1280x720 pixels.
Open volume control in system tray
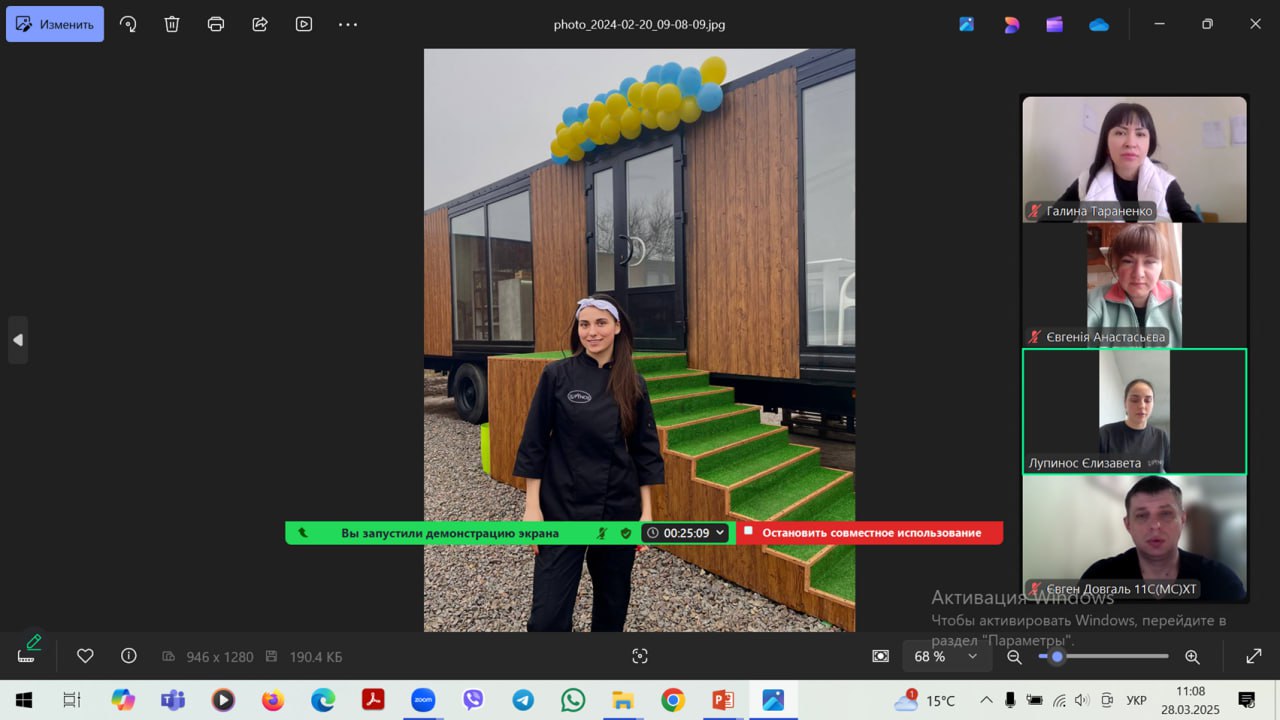[1082, 700]
